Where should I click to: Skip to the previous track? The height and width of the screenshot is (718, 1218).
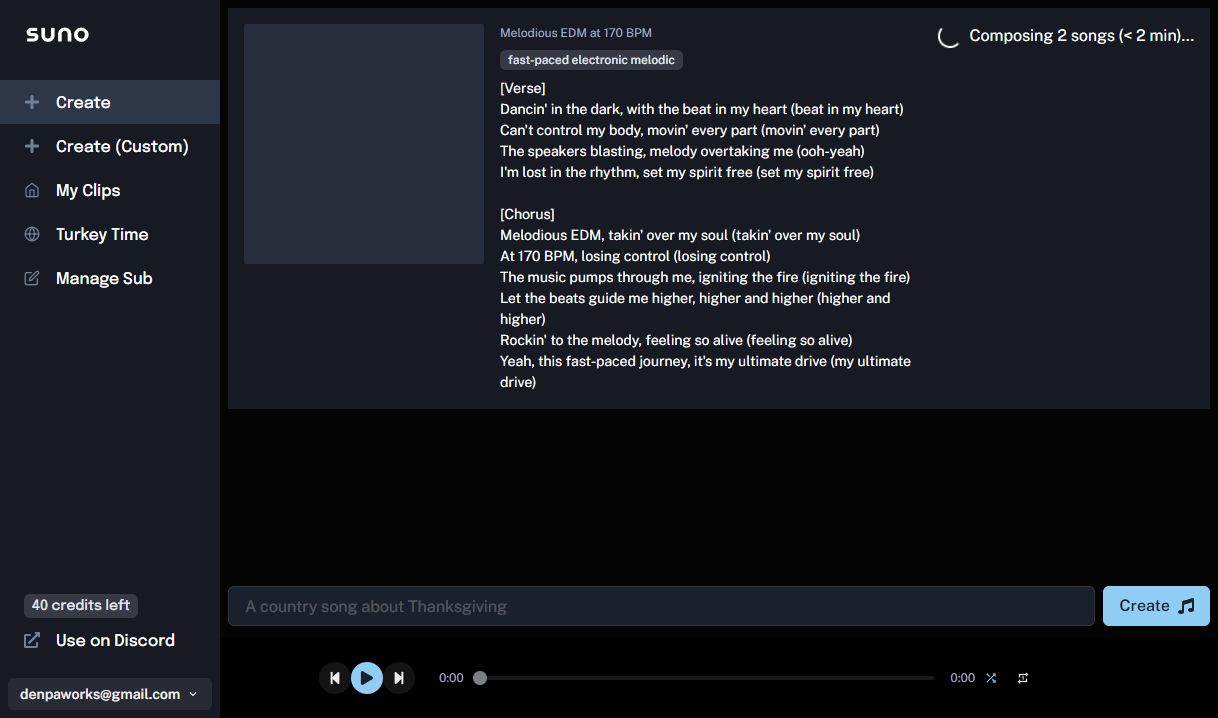tap(335, 678)
